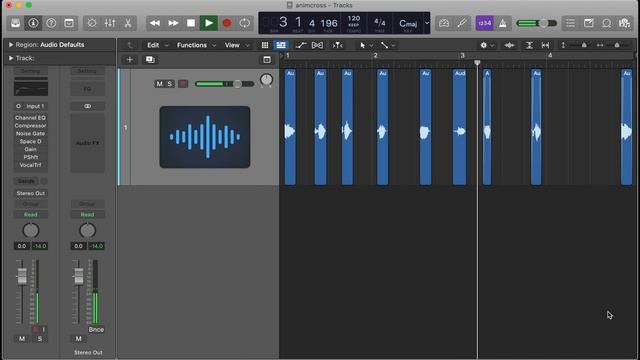Screen dimensions: 640x360
Task: Open the Snap settings gear dropdown
Action: coord(487,45)
